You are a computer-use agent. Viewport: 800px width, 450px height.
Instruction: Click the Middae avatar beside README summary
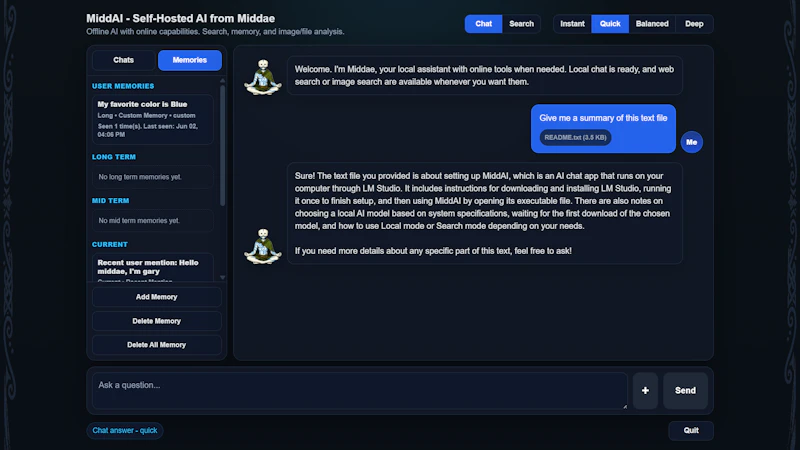pyautogui.click(x=263, y=246)
